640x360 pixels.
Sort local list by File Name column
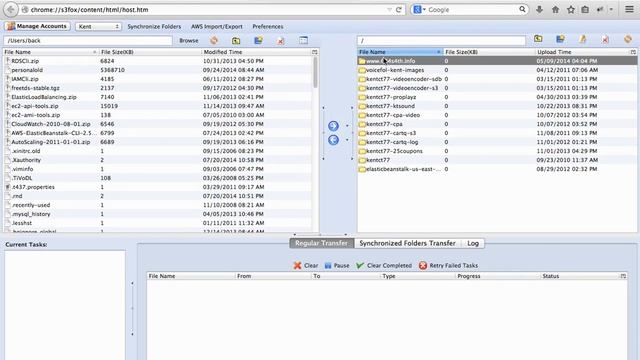[51, 52]
